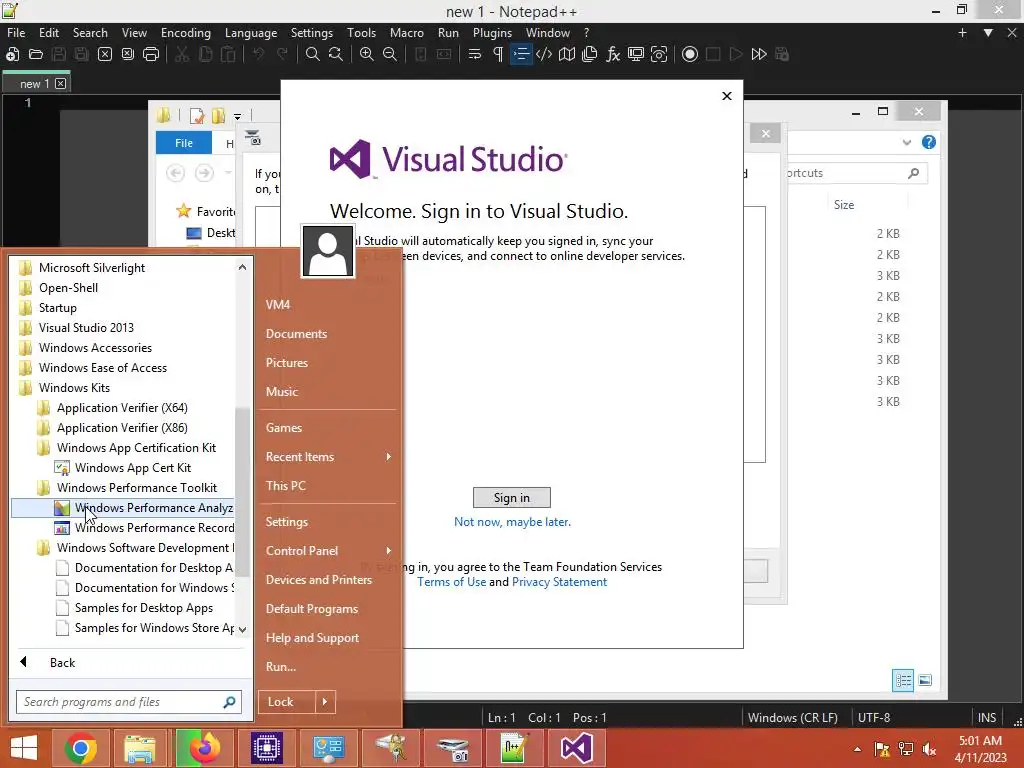Click the Print icon in Notepad++ toolbar
Viewport: 1024px width, 768px height.
(151, 54)
